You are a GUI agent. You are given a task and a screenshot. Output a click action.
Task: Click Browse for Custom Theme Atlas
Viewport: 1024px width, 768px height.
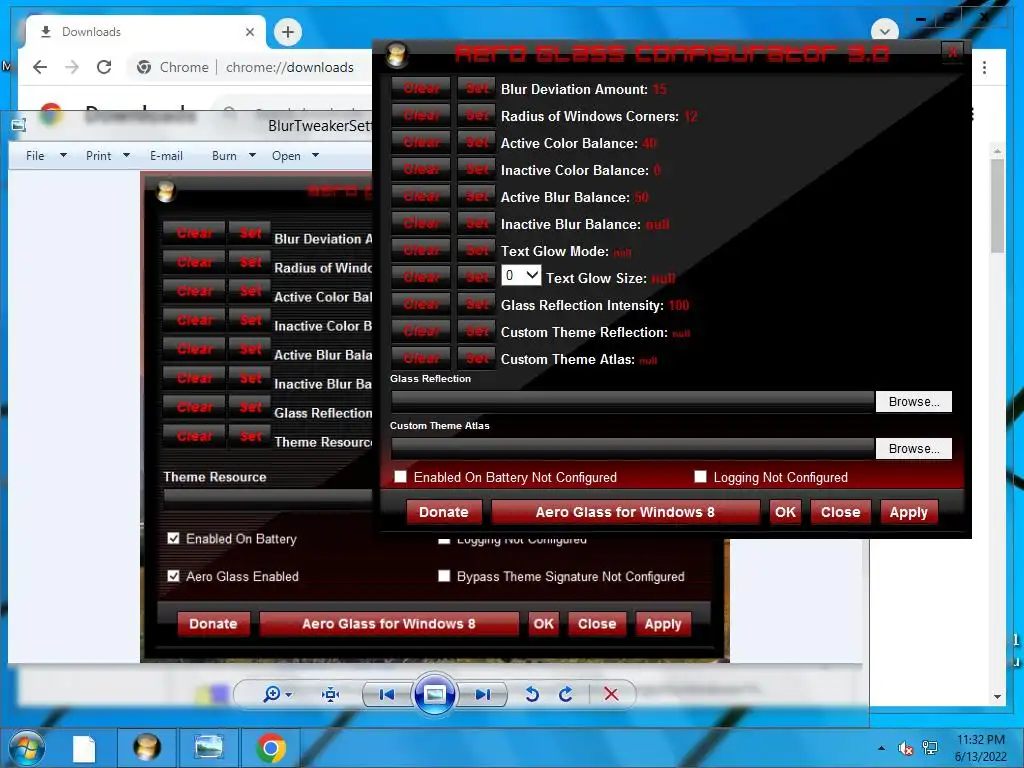point(914,449)
